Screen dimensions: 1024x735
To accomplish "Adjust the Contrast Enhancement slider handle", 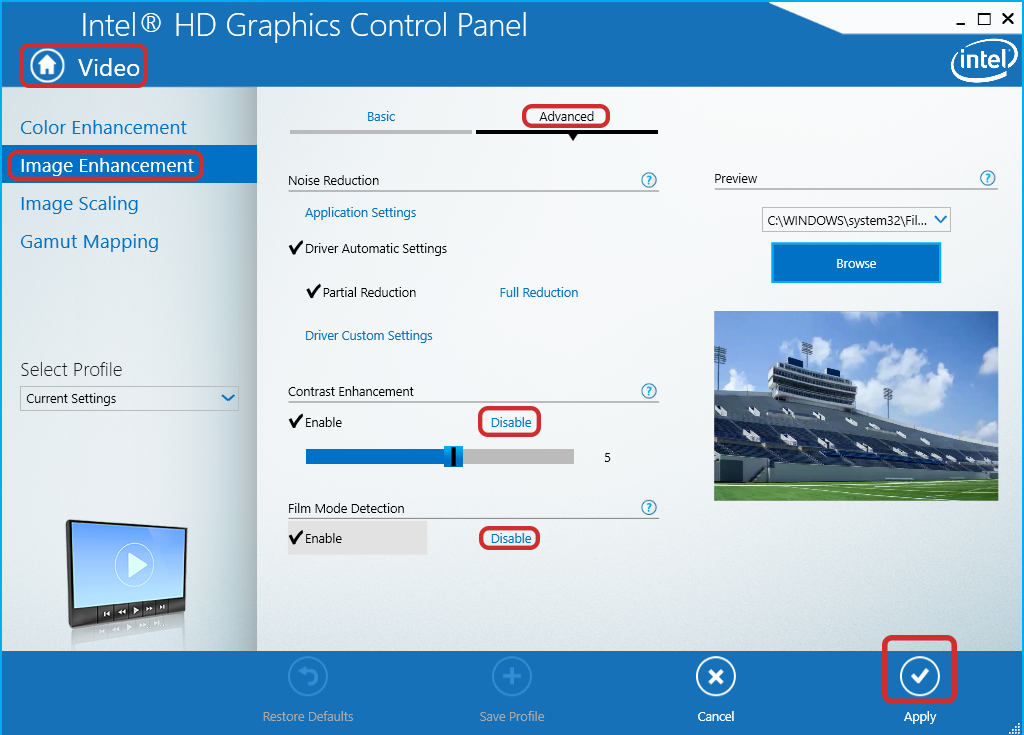I will coord(453,457).
